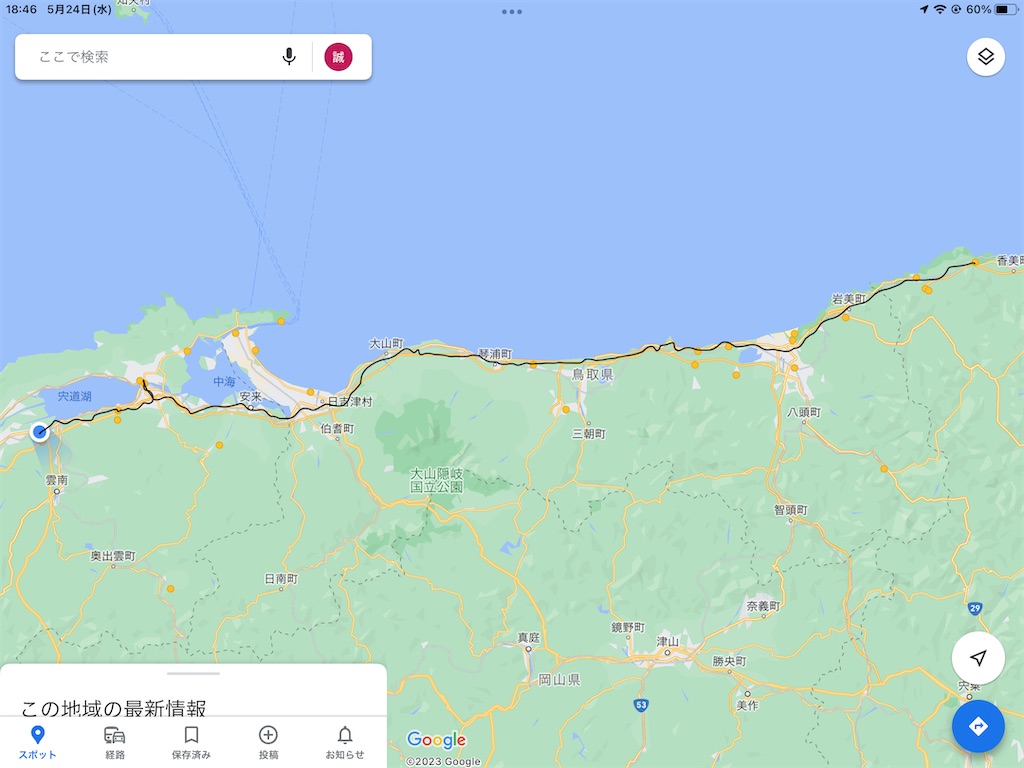Image resolution: width=1024 pixels, height=768 pixels.
Task: Expand the この地域の最新情報 sheet handle
Action: click(193, 673)
